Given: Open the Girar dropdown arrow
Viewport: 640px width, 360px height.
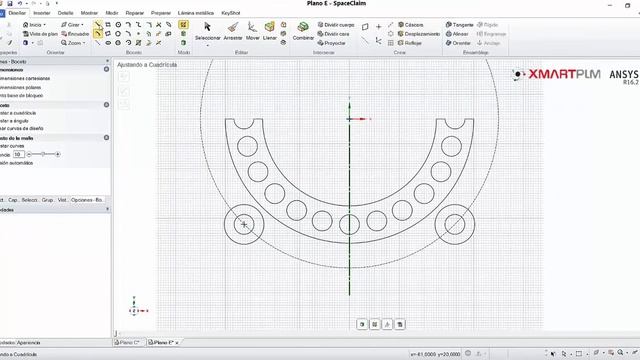Looking at the screenshot, I should coord(82,25).
